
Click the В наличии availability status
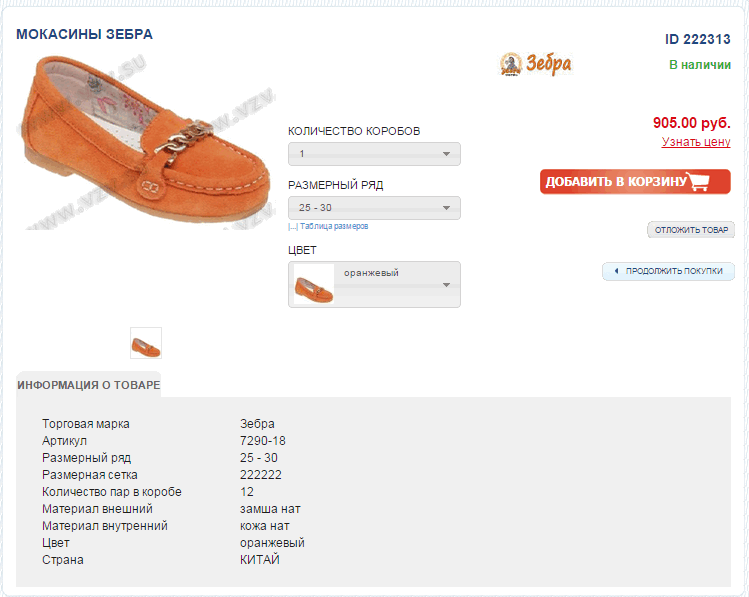tap(700, 65)
